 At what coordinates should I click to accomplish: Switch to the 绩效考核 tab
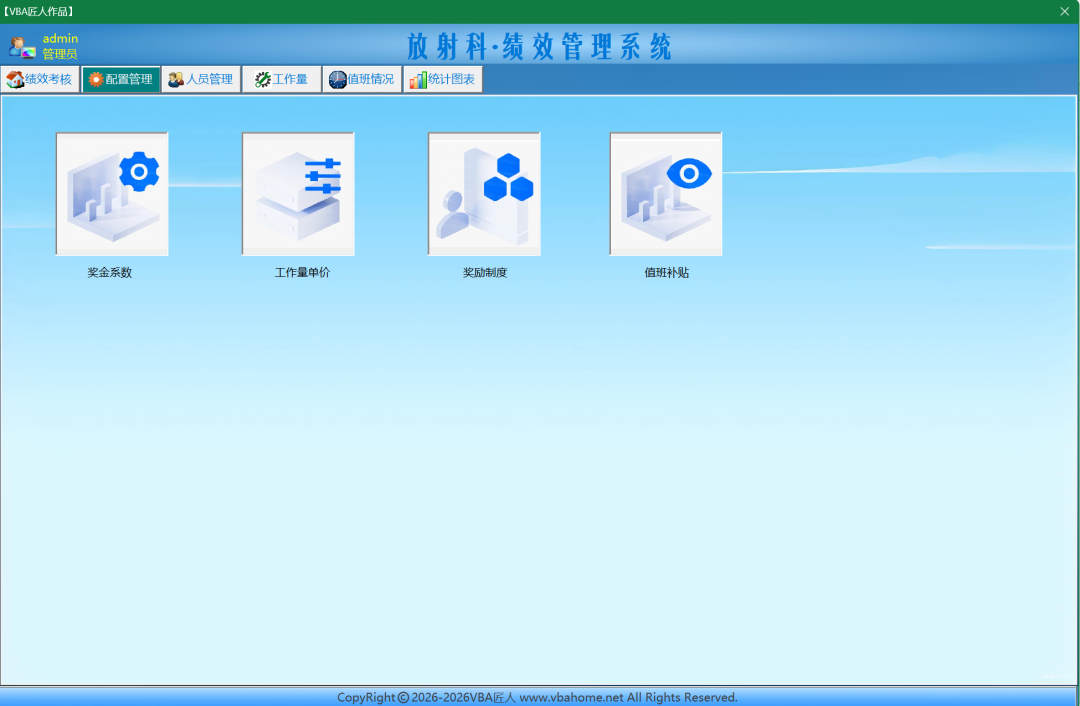(x=40, y=79)
